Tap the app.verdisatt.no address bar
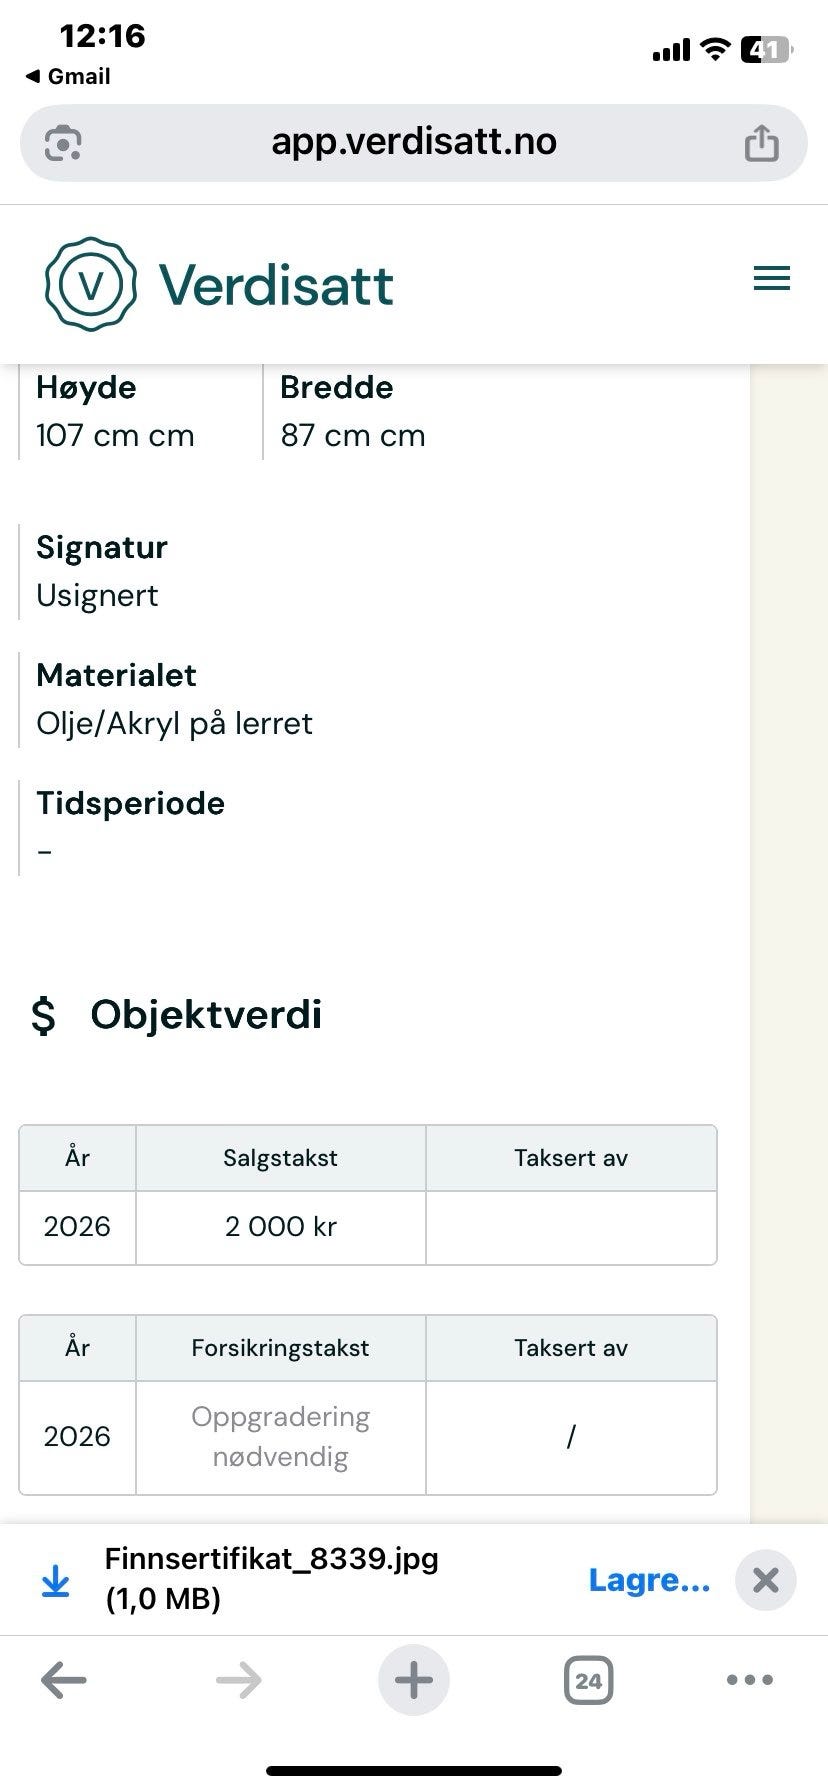Image resolution: width=828 pixels, height=1792 pixels. coord(414,141)
